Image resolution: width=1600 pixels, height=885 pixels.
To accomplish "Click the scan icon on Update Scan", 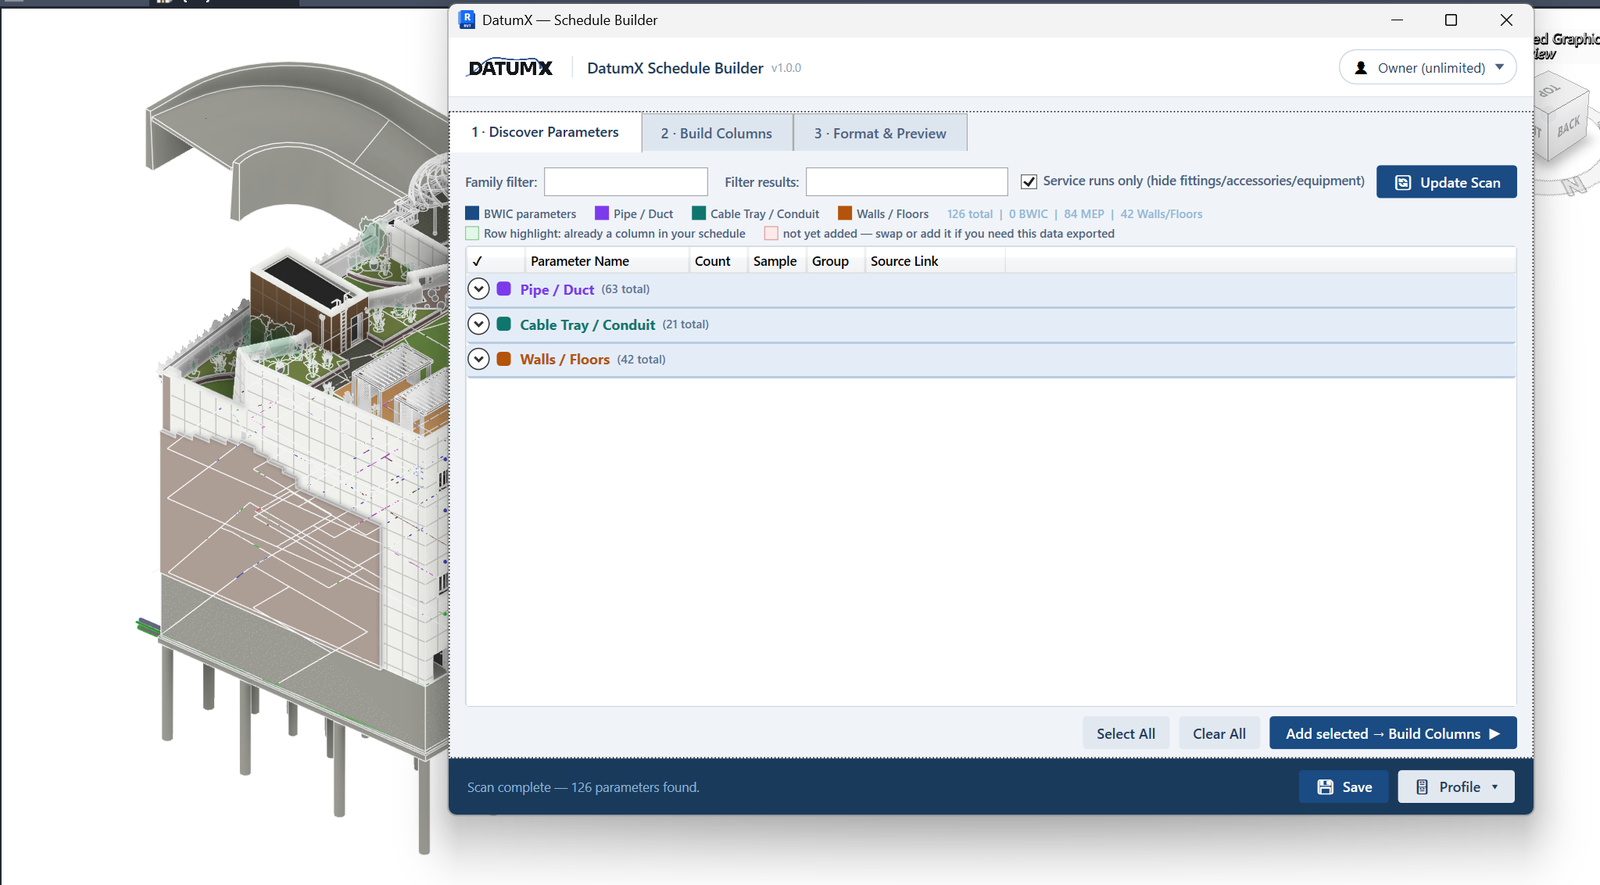I will (x=1403, y=182).
